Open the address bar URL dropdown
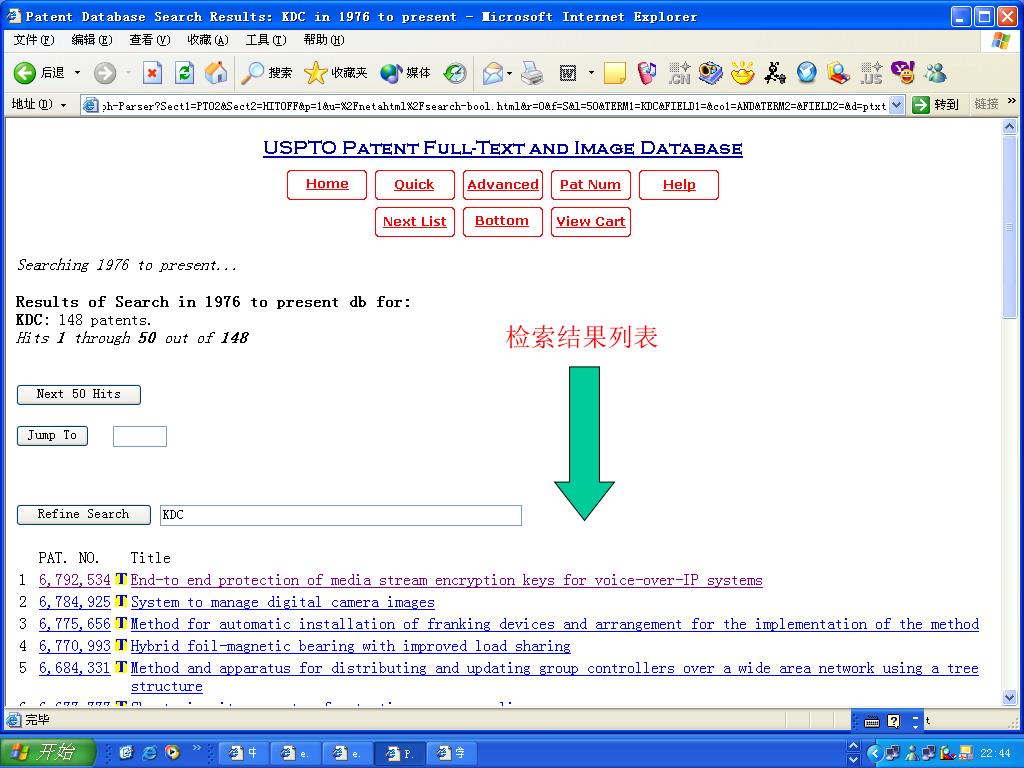The width and height of the screenshot is (1024, 768). pos(897,104)
